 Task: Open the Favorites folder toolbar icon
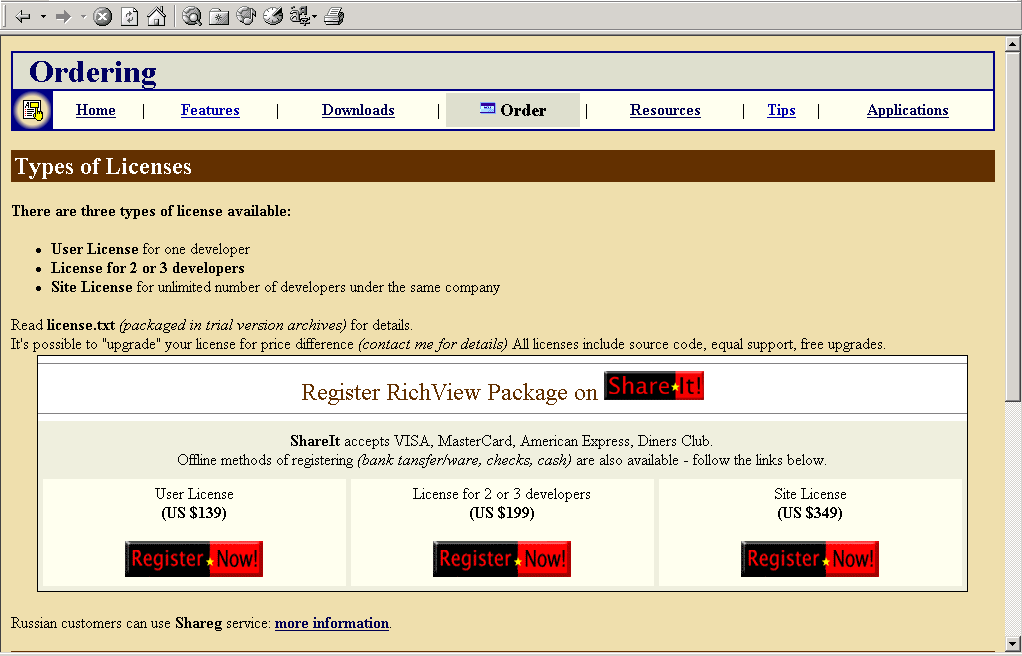click(219, 17)
